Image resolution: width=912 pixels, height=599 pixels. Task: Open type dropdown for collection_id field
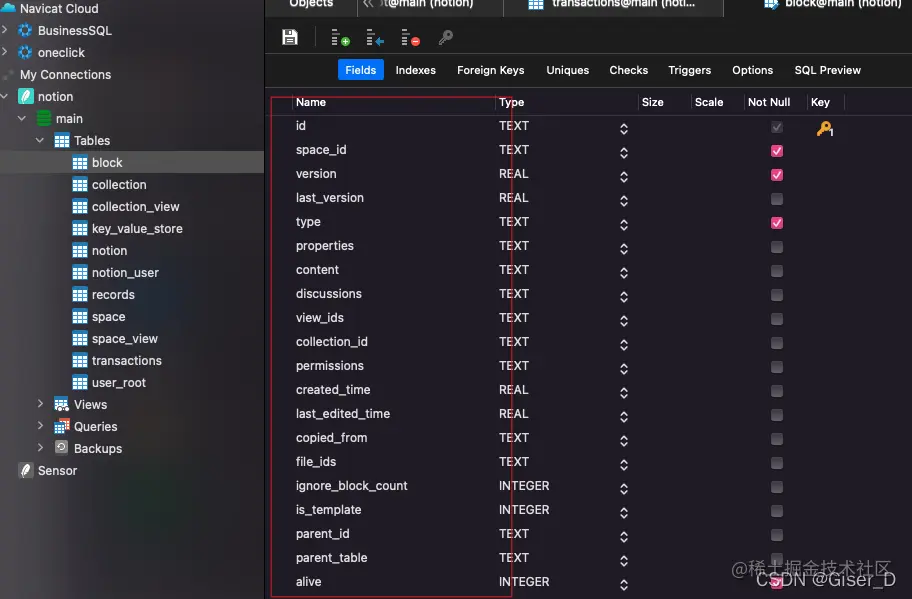tap(624, 344)
